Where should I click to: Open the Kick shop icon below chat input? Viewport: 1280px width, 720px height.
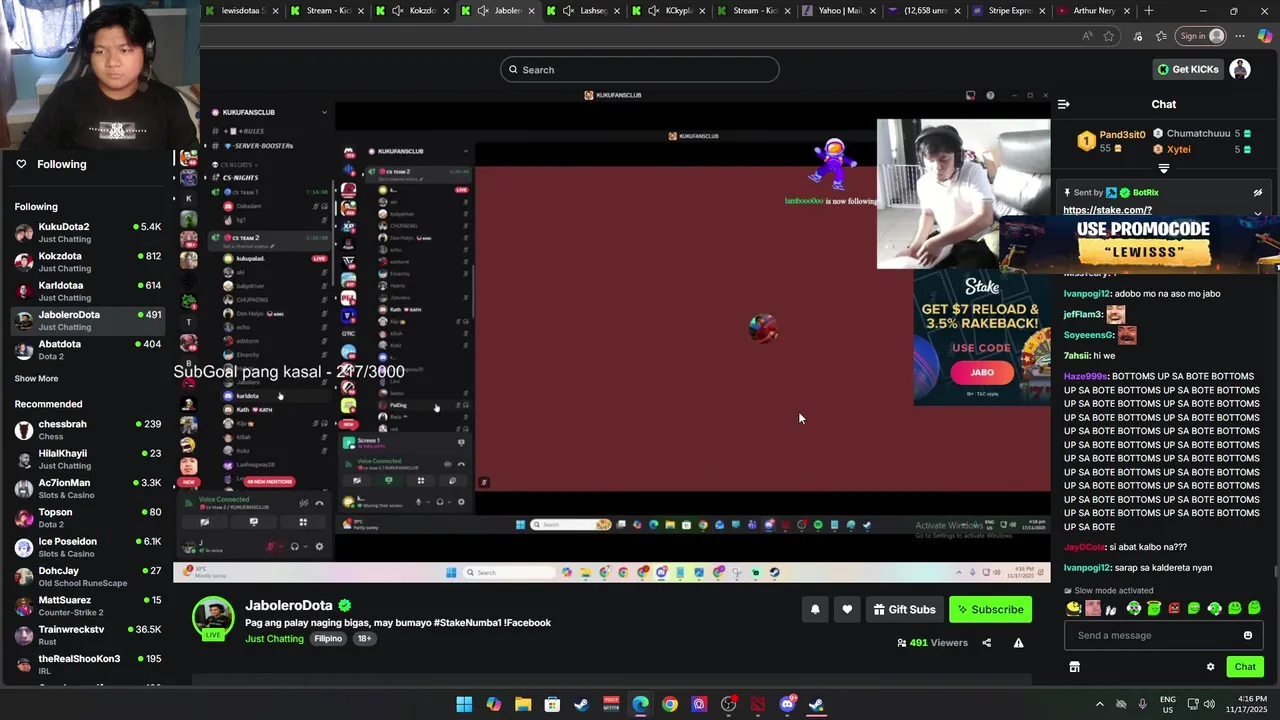pyautogui.click(x=1074, y=667)
